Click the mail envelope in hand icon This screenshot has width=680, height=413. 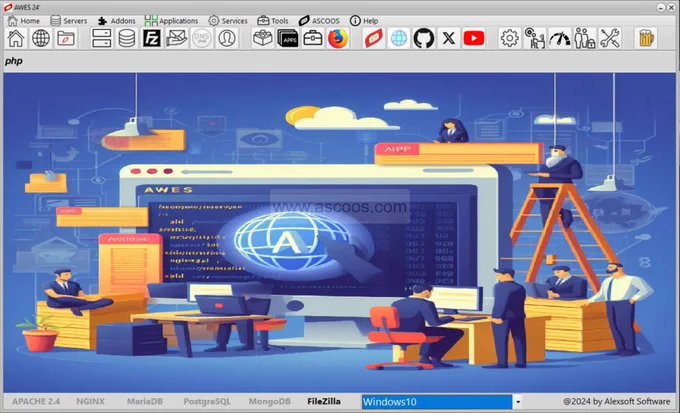[x=177, y=38]
